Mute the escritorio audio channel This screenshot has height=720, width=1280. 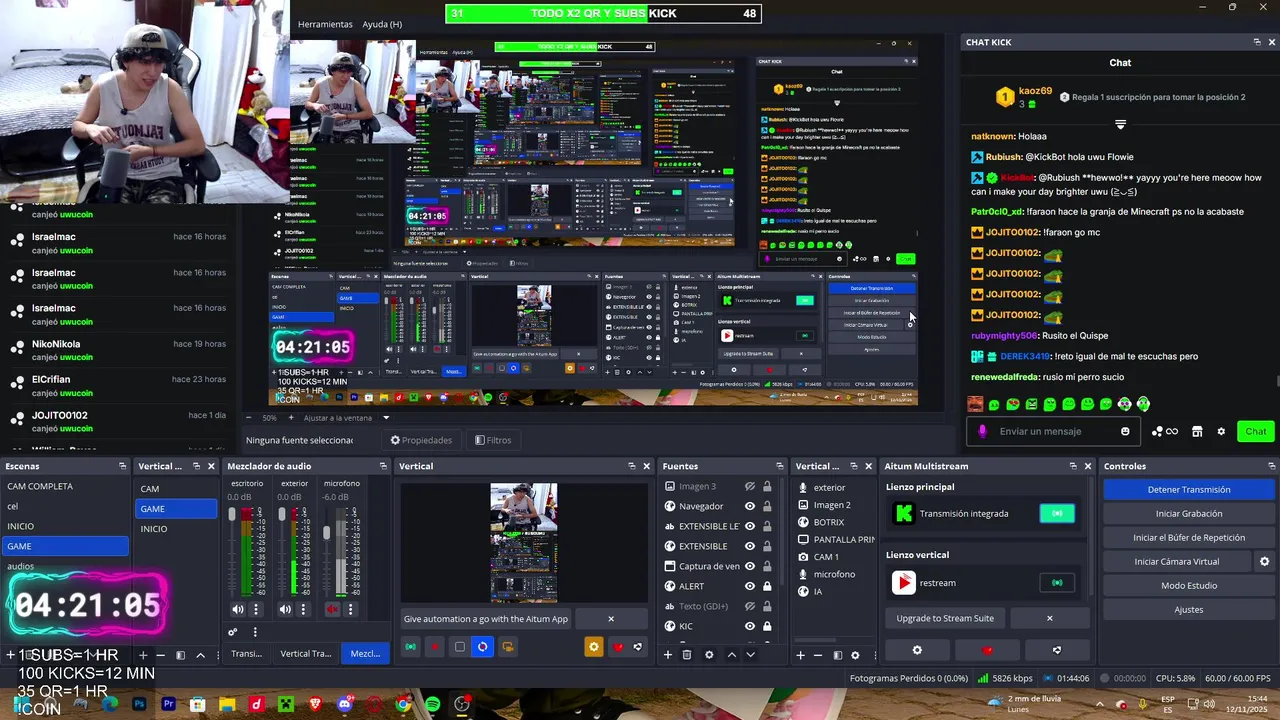pos(238,609)
